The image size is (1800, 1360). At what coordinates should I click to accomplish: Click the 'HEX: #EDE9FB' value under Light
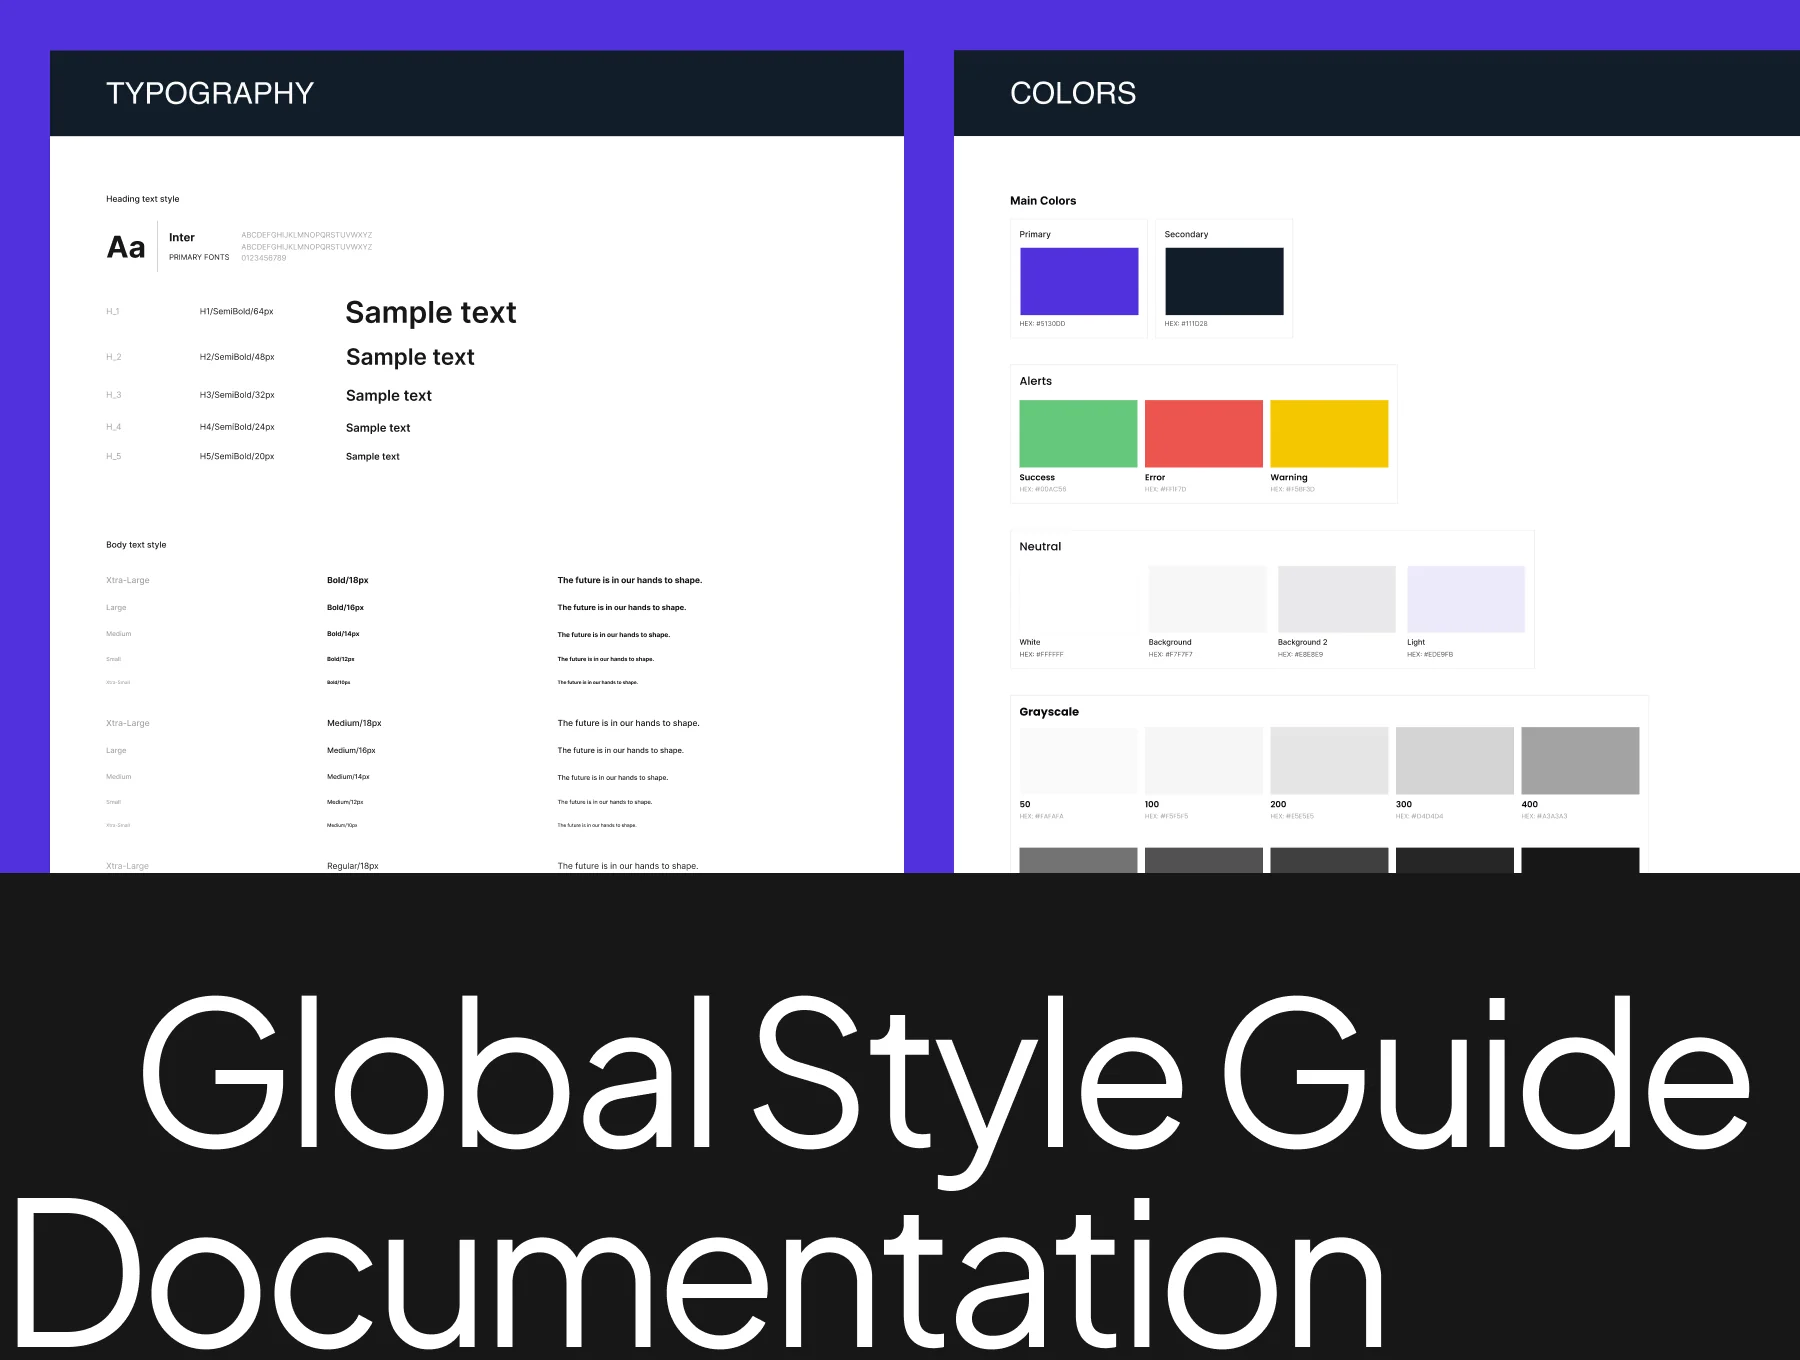(1430, 654)
